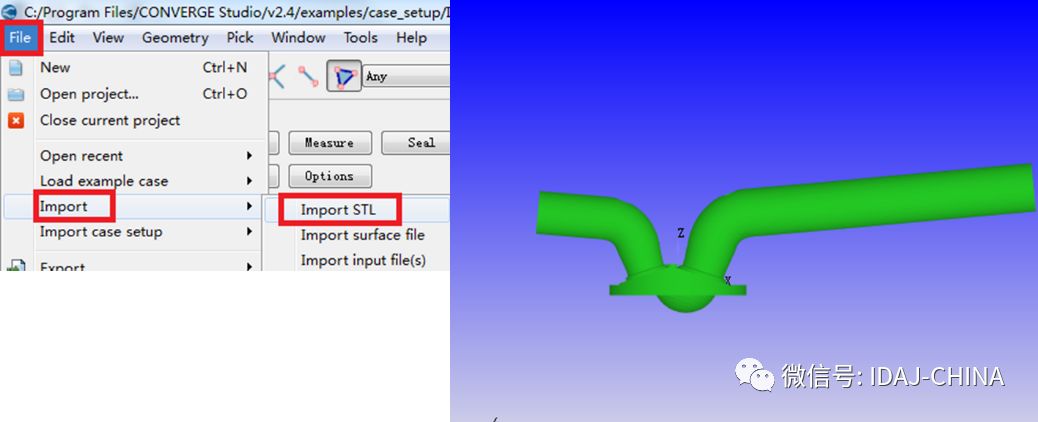Click the Options button
This screenshot has height=422, width=1038.
(x=329, y=176)
